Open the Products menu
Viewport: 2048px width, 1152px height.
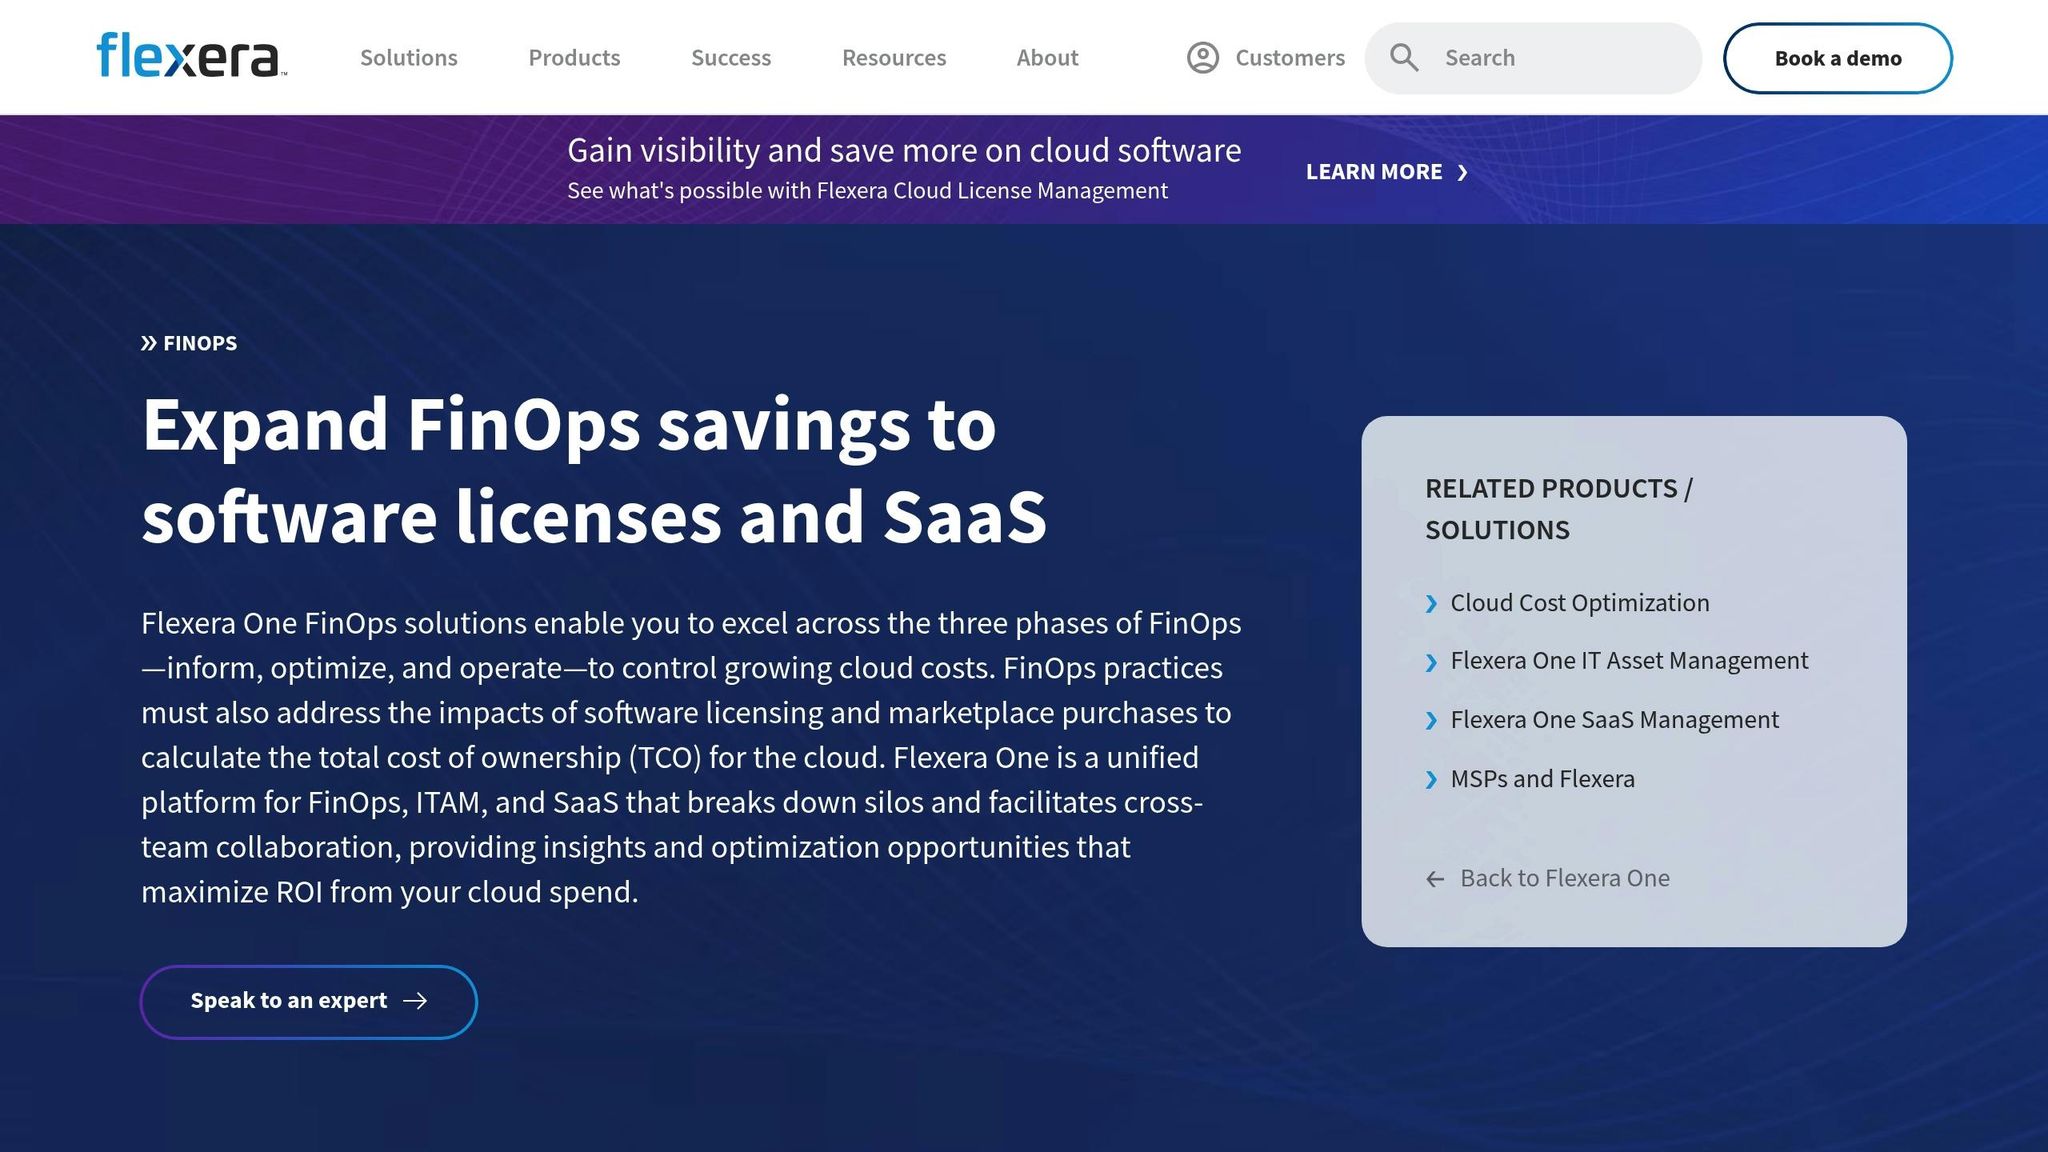[x=574, y=58]
